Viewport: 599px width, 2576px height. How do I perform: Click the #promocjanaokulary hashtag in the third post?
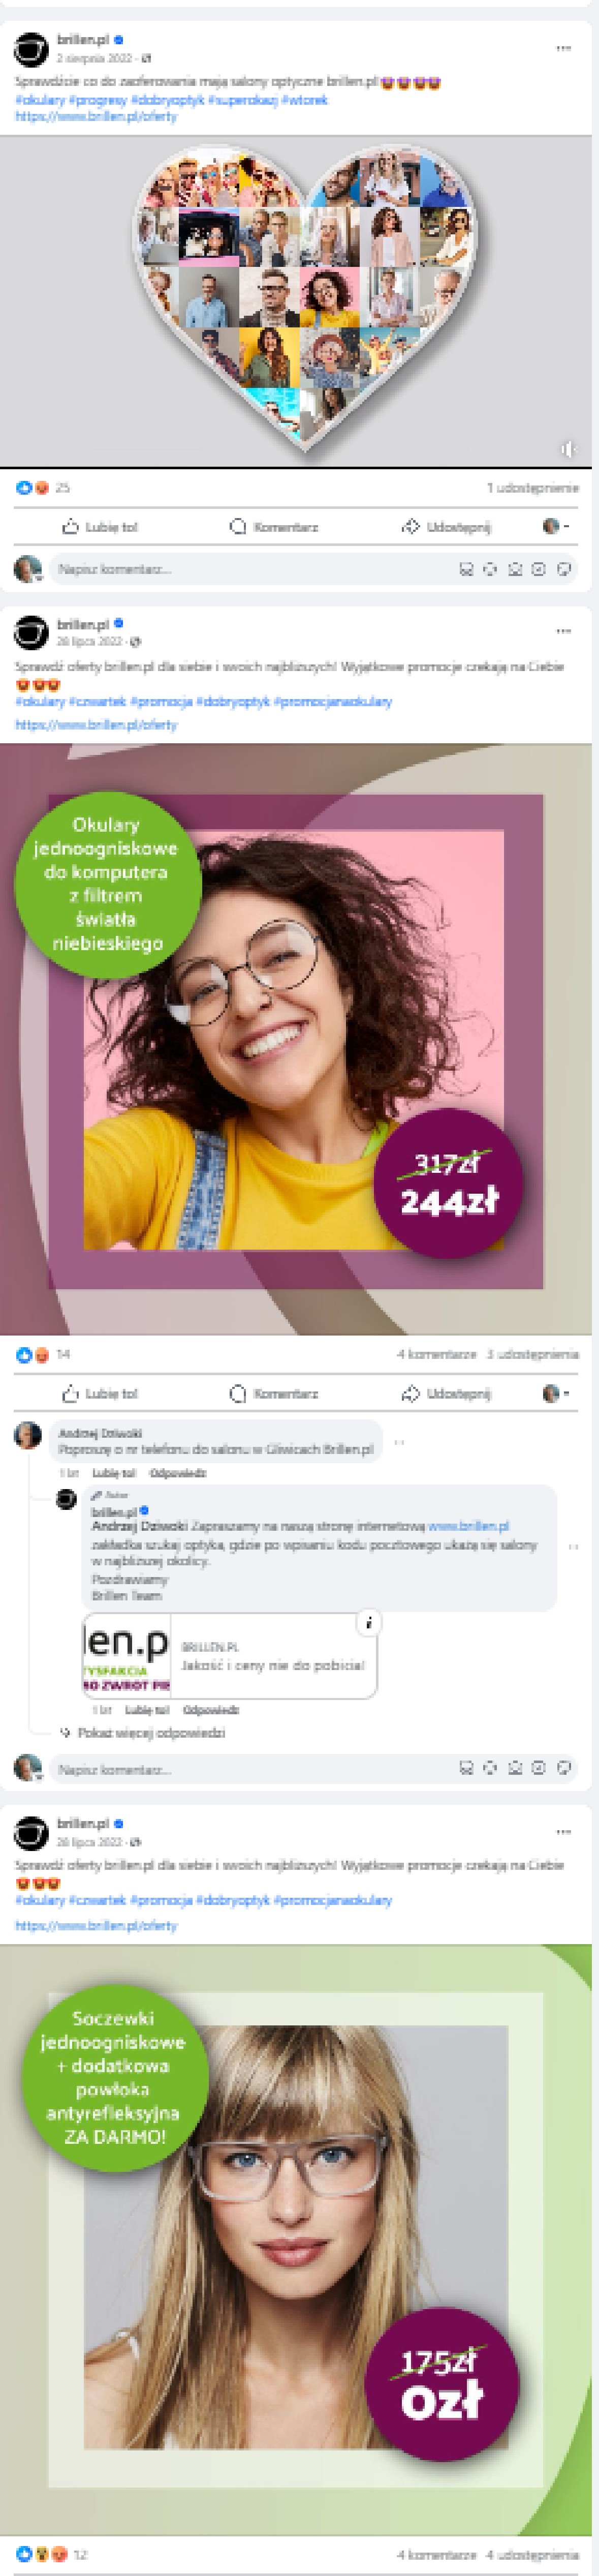[x=332, y=1900]
